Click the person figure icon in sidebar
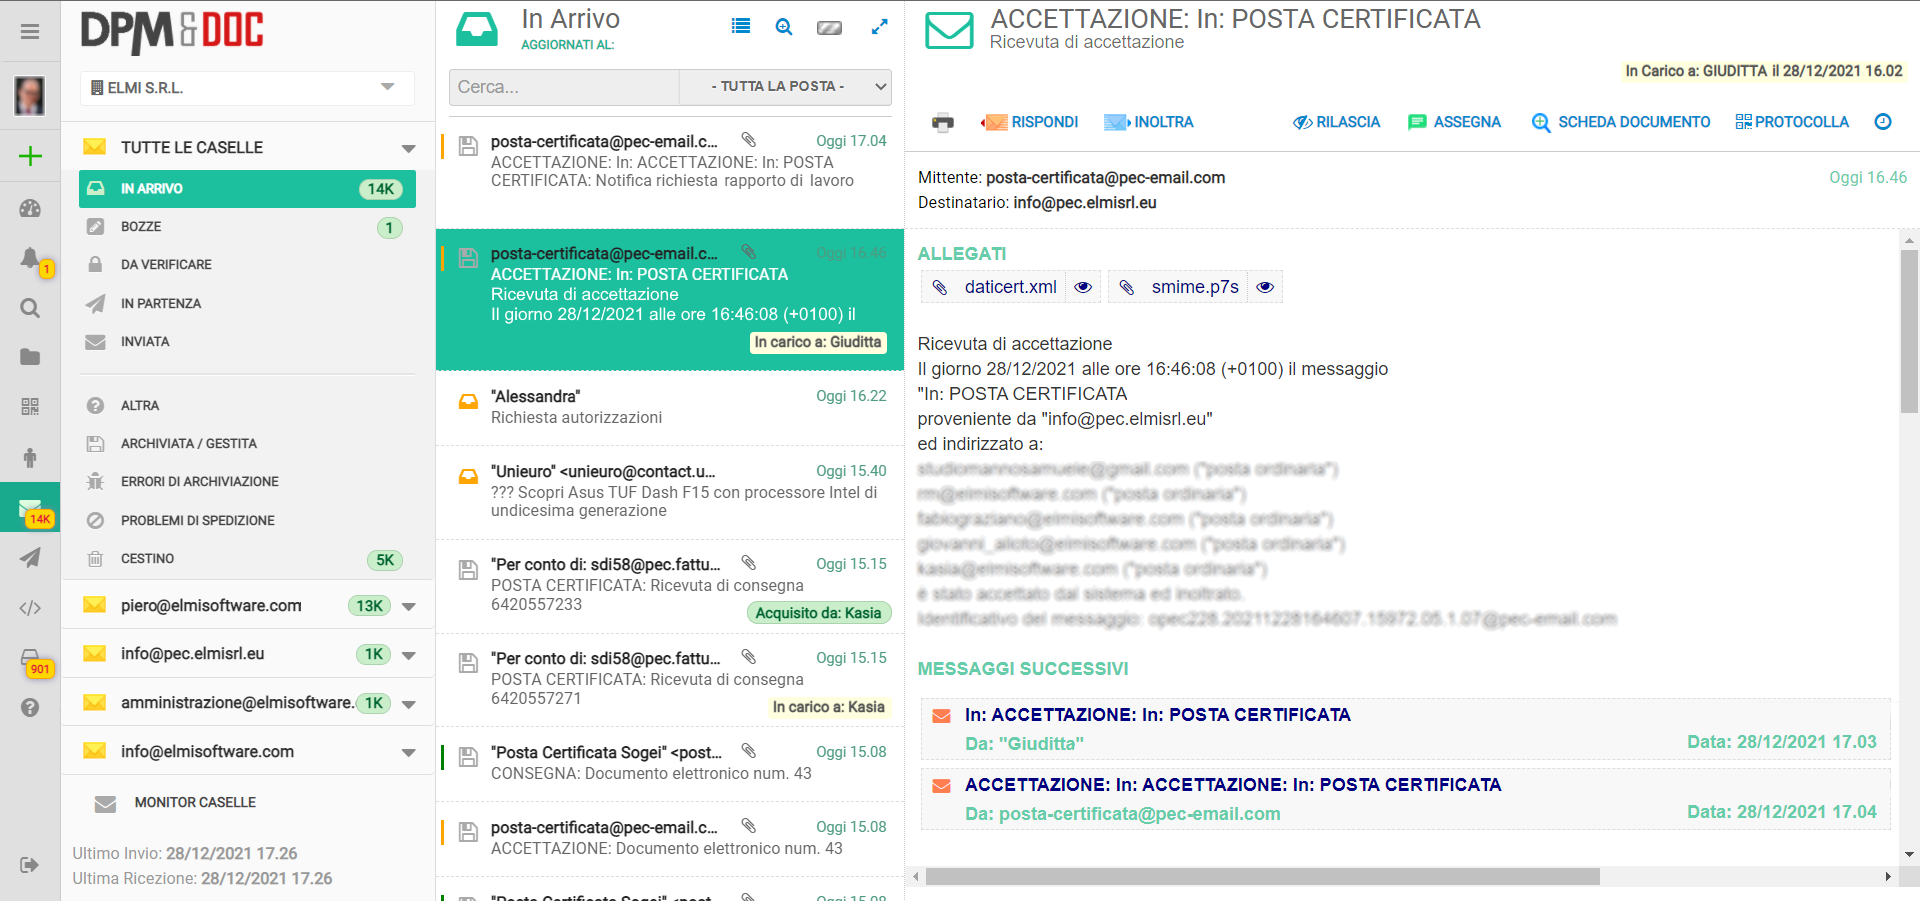Viewport: 1920px width, 901px height. click(30, 457)
